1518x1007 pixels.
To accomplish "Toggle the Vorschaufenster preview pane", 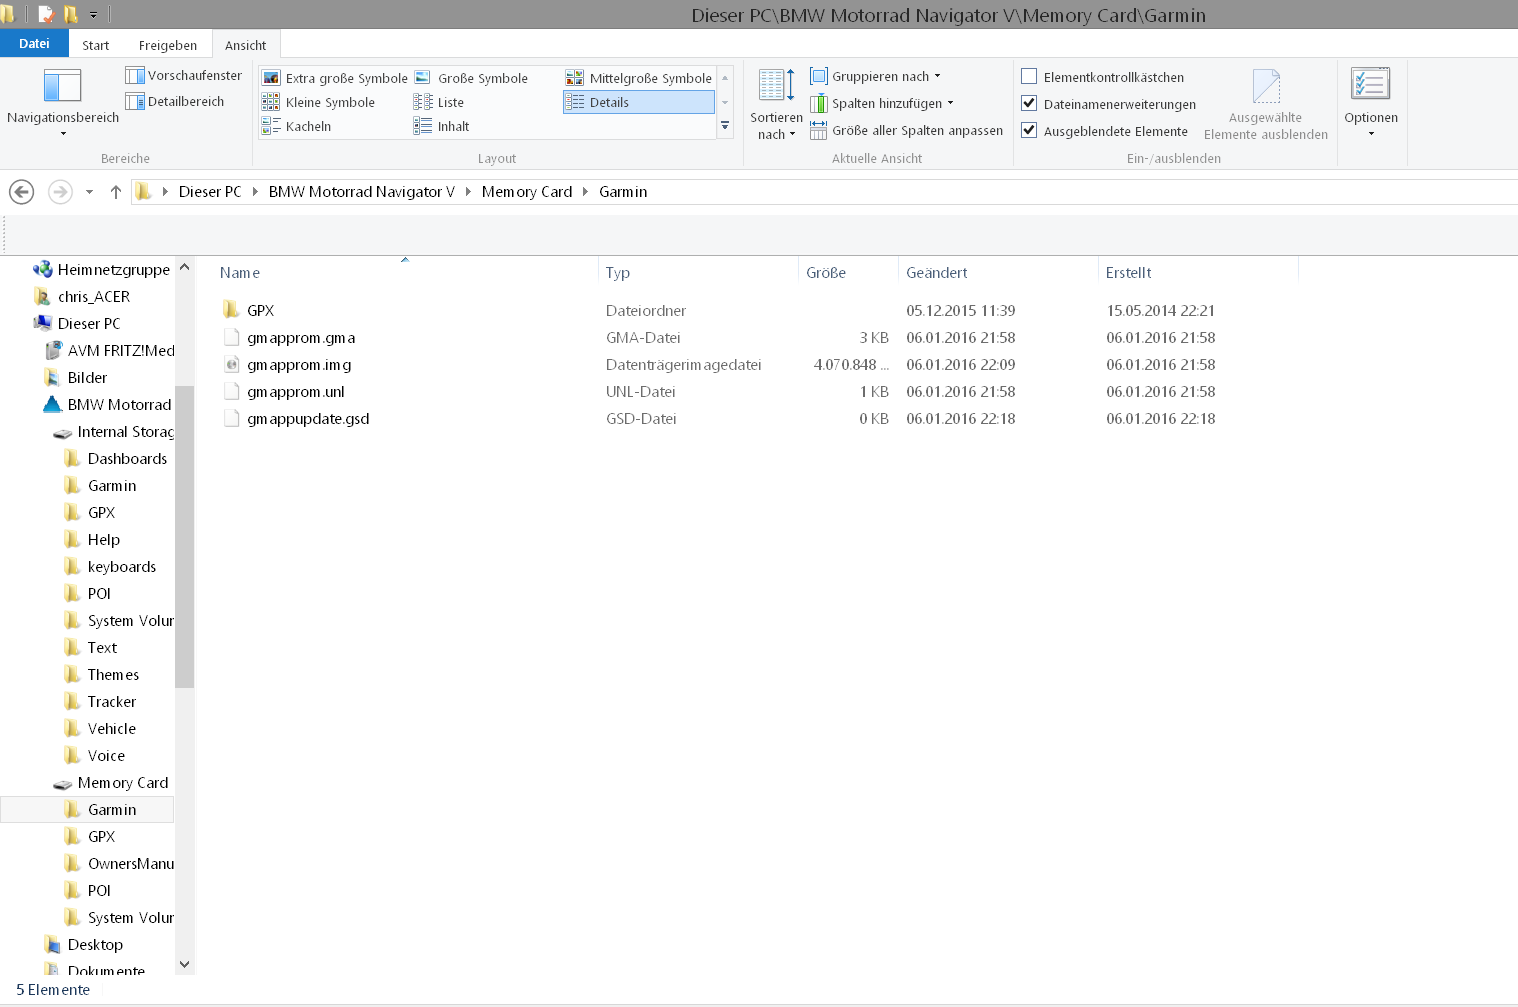I will [x=184, y=75].
